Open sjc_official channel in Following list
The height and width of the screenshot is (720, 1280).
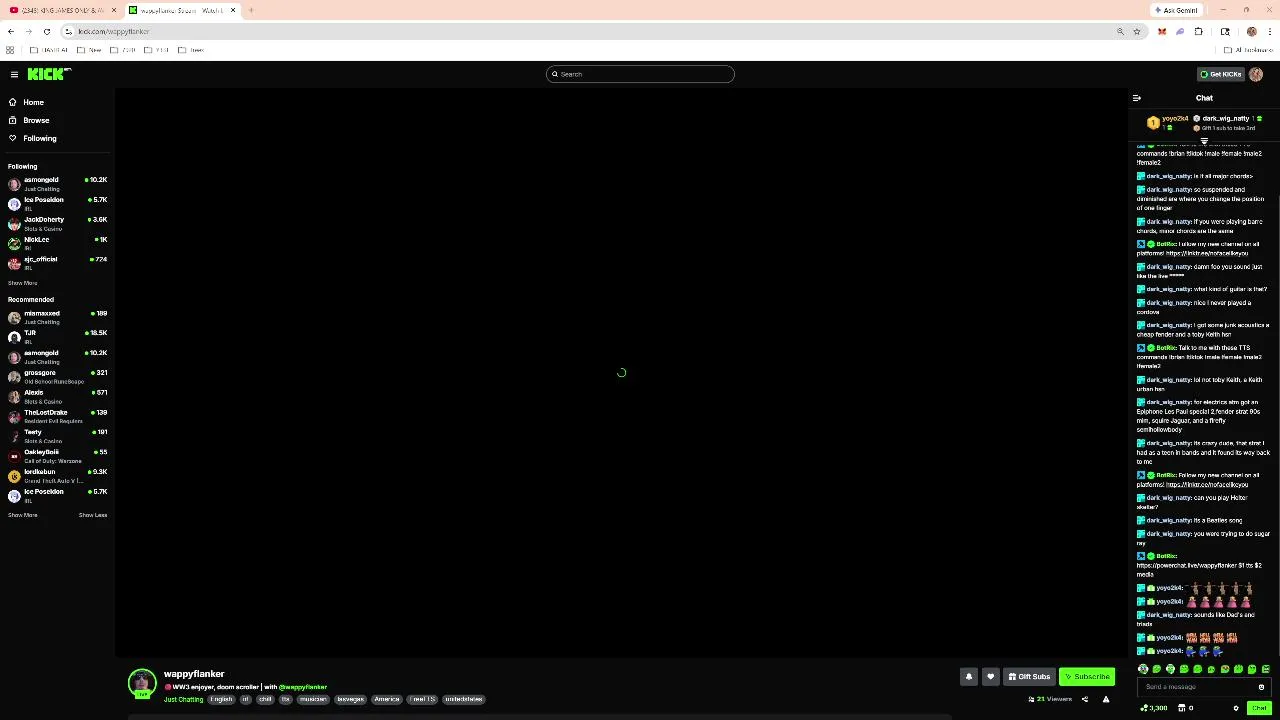coord(57,263)
